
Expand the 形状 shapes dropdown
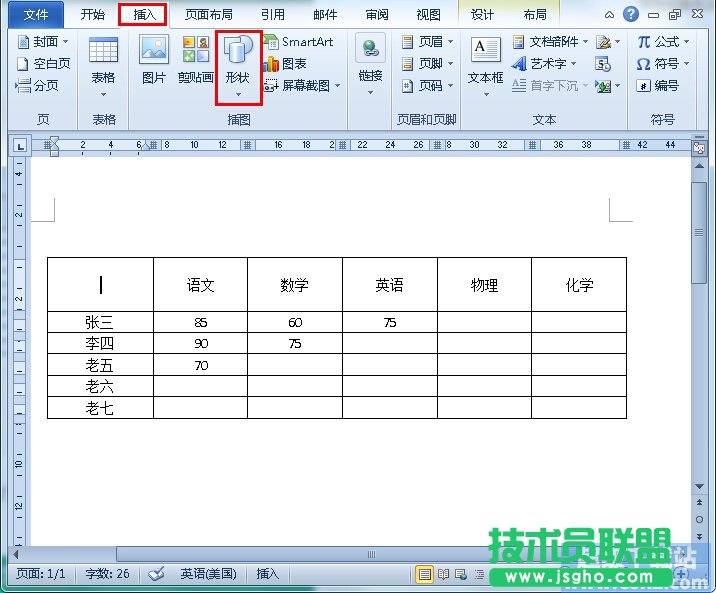tap(238, 93)
